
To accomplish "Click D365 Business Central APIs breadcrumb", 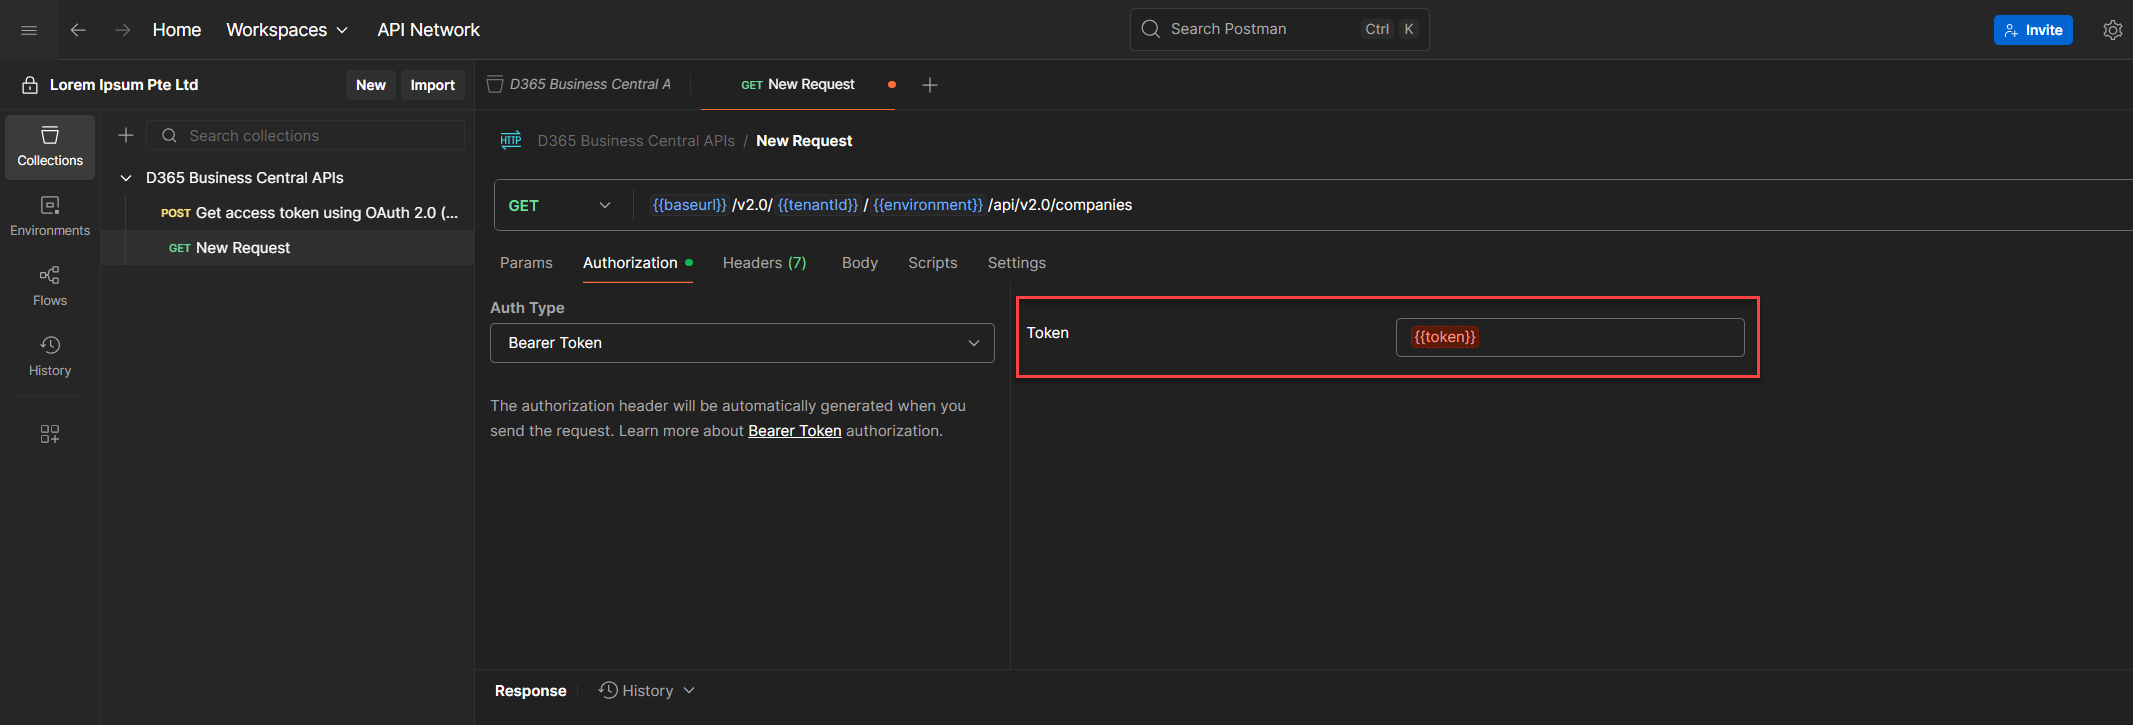I will tap(636, 141).
